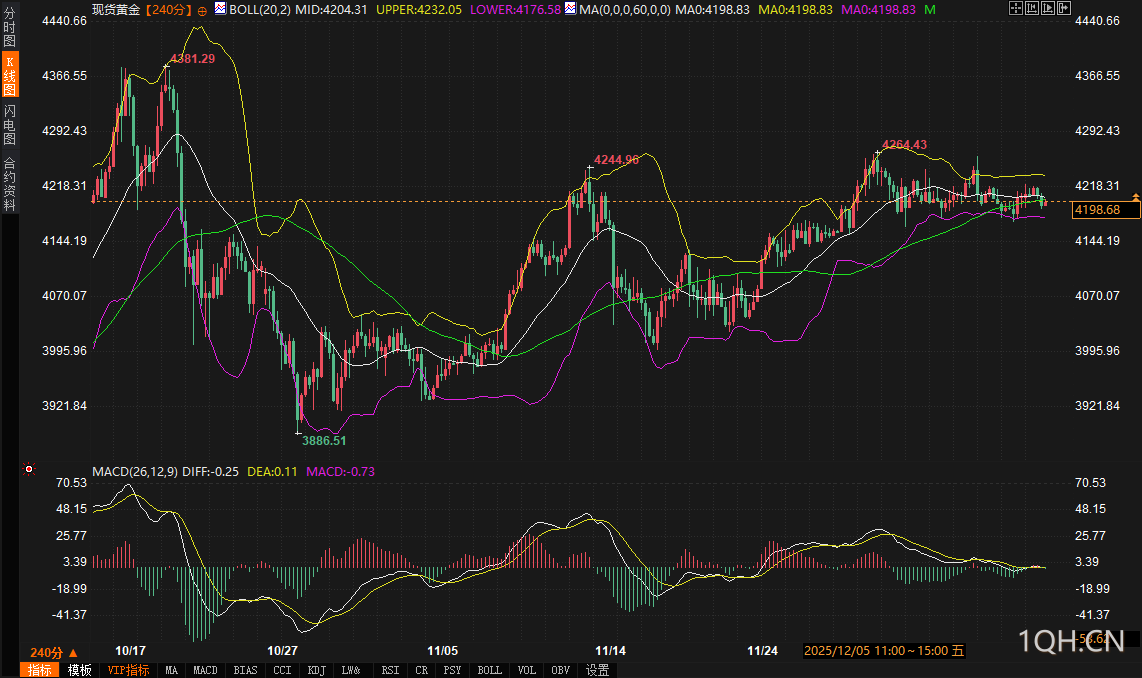
Task: Switch to the 分时图 view
Action: pos(9,28)
